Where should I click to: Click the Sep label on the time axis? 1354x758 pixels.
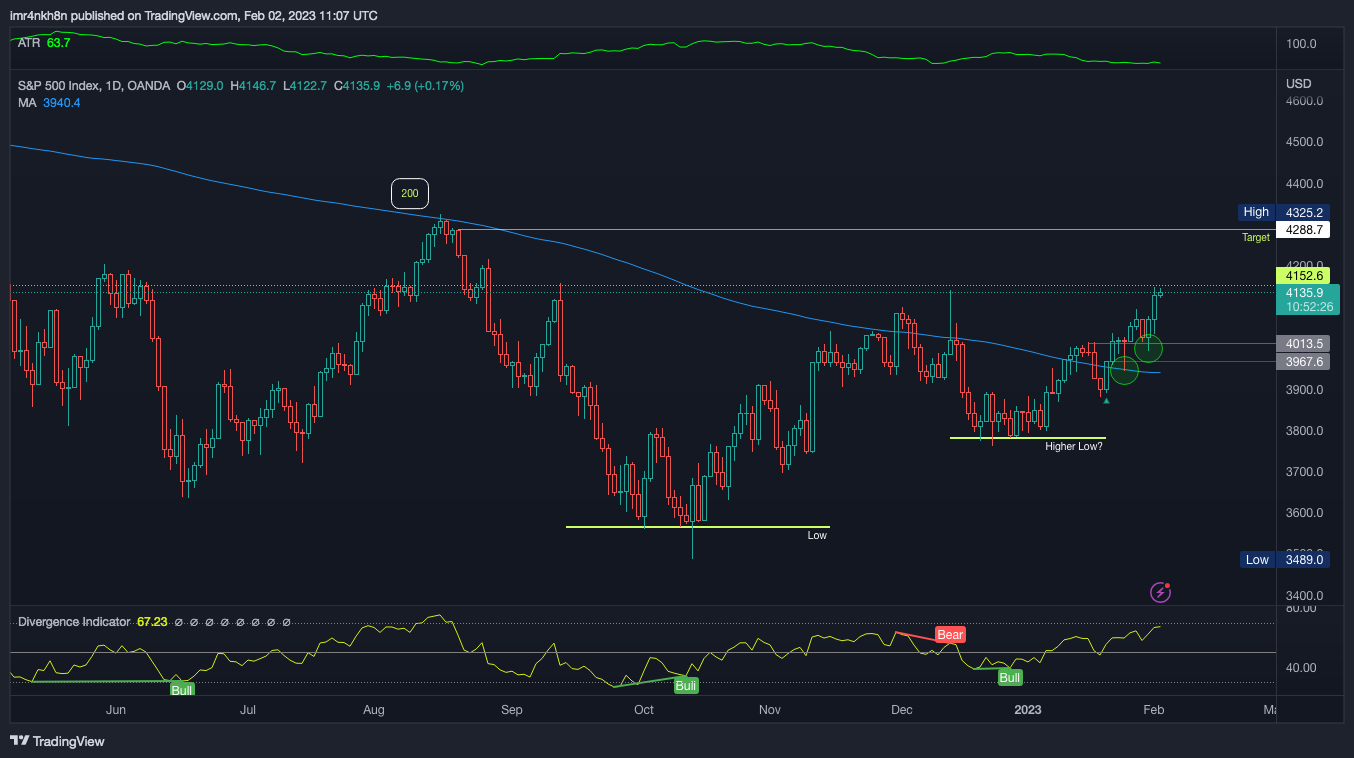click(x=512, y=710)
